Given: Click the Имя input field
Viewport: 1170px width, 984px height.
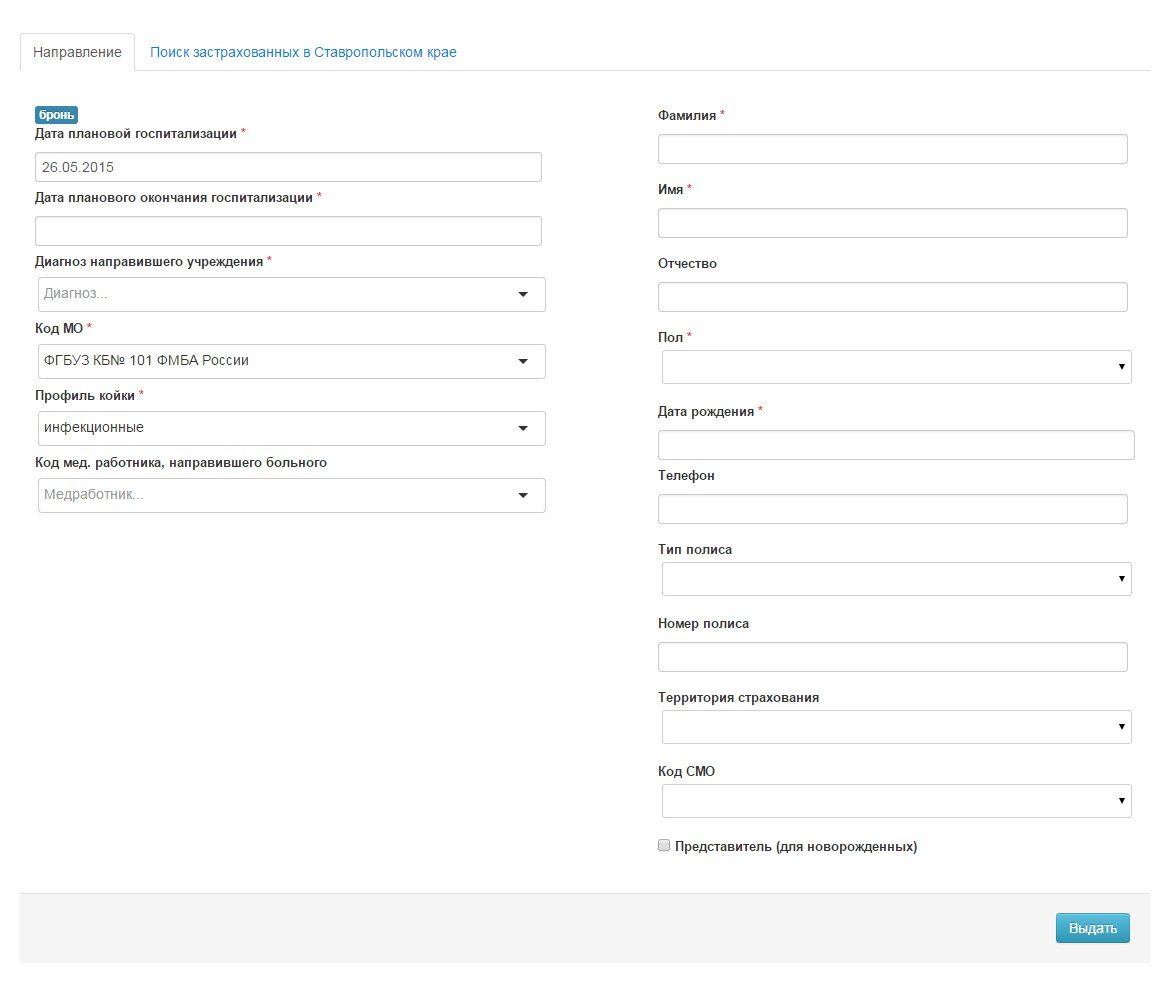Looking at the screenshot, I should (892, 223).
